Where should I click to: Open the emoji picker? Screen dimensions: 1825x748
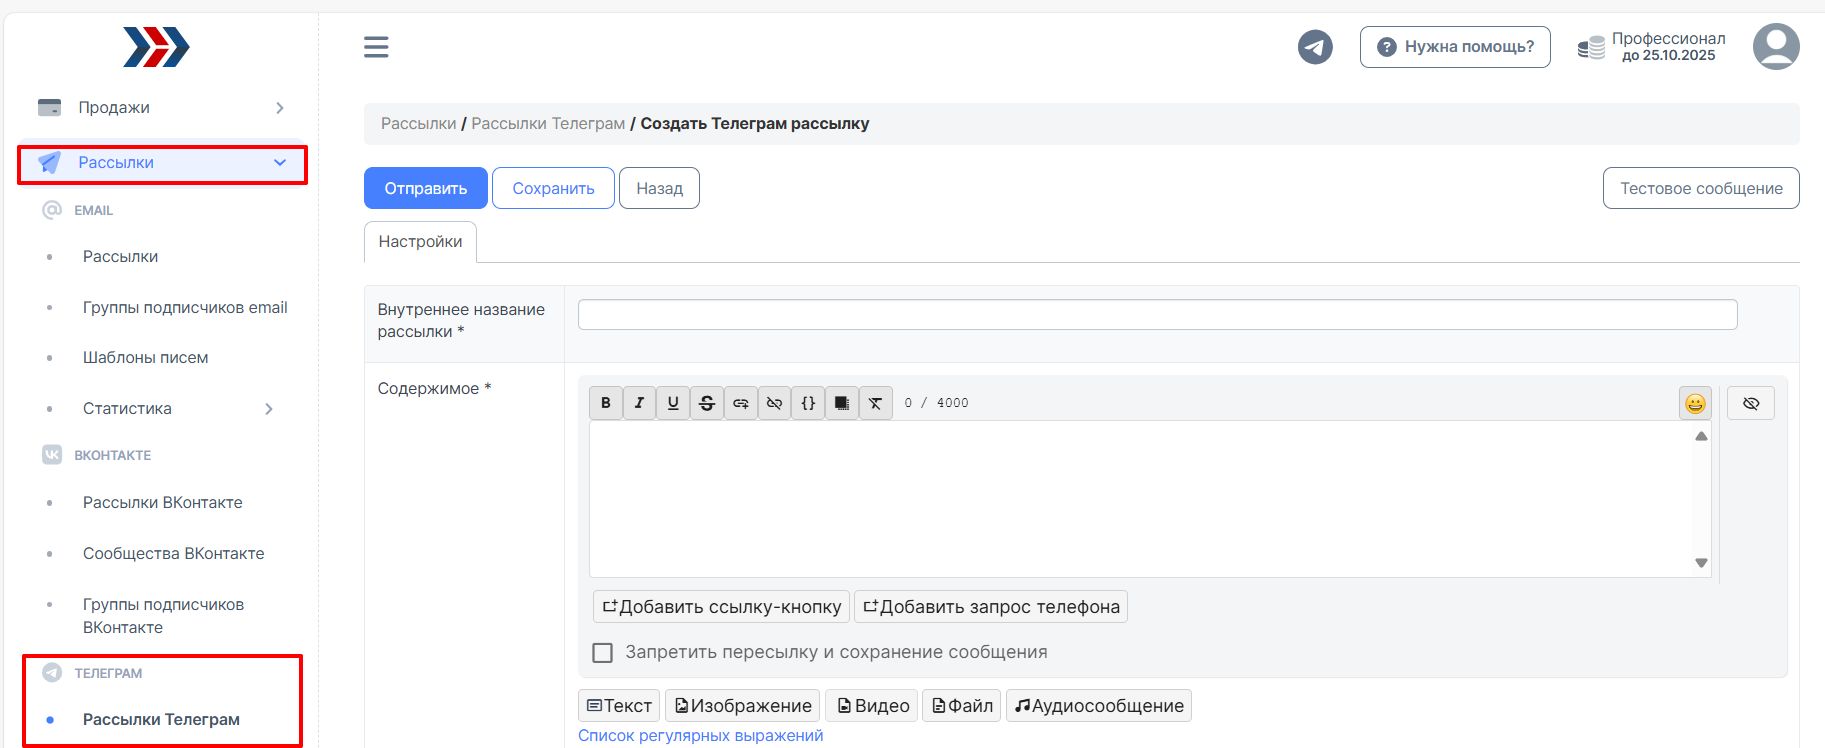(x=1695, y=403)
